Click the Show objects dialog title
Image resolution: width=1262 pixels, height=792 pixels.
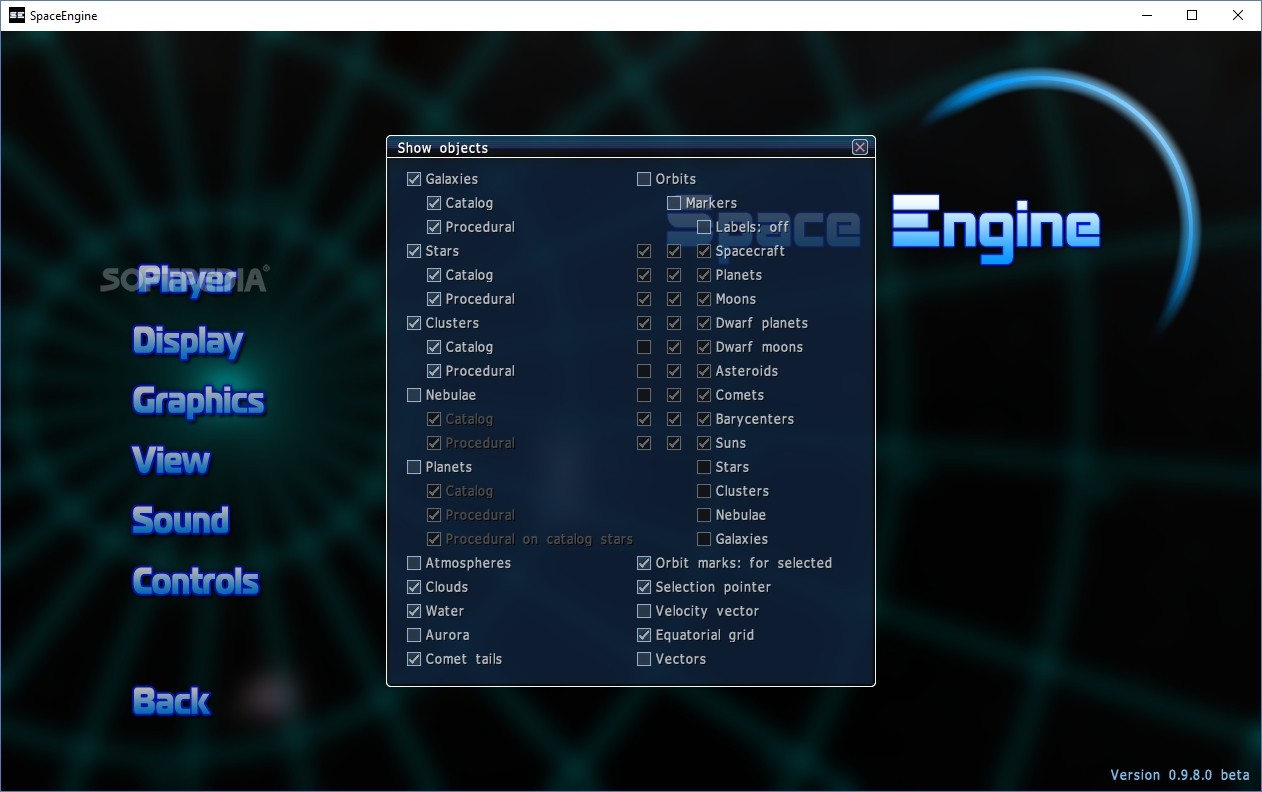442,148
